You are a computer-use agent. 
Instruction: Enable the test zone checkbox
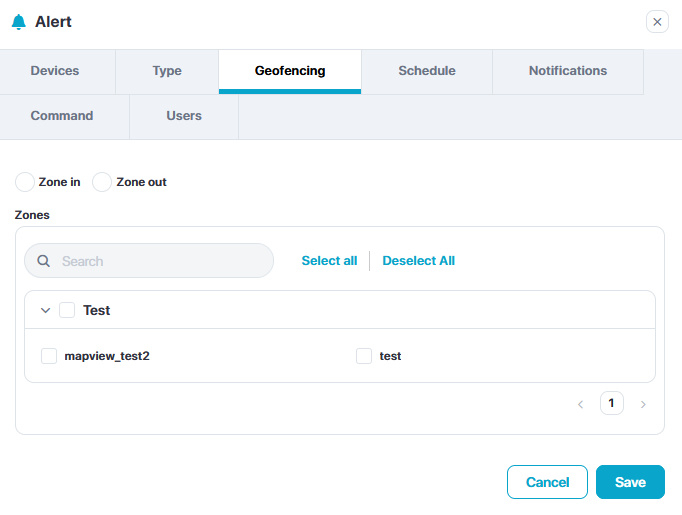[x=364, y=356]
